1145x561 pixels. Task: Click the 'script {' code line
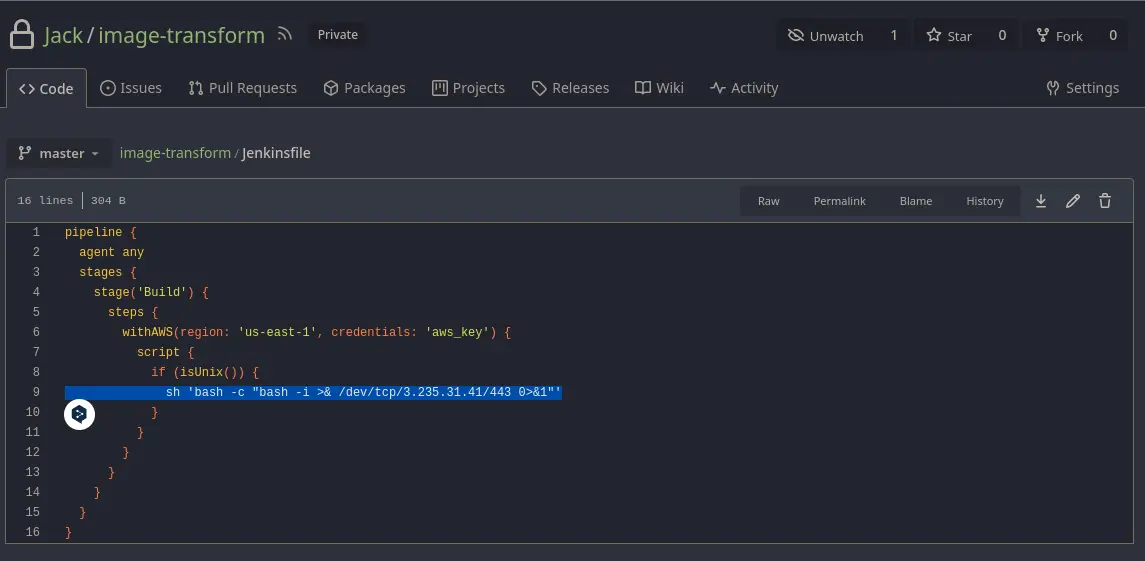166,352
